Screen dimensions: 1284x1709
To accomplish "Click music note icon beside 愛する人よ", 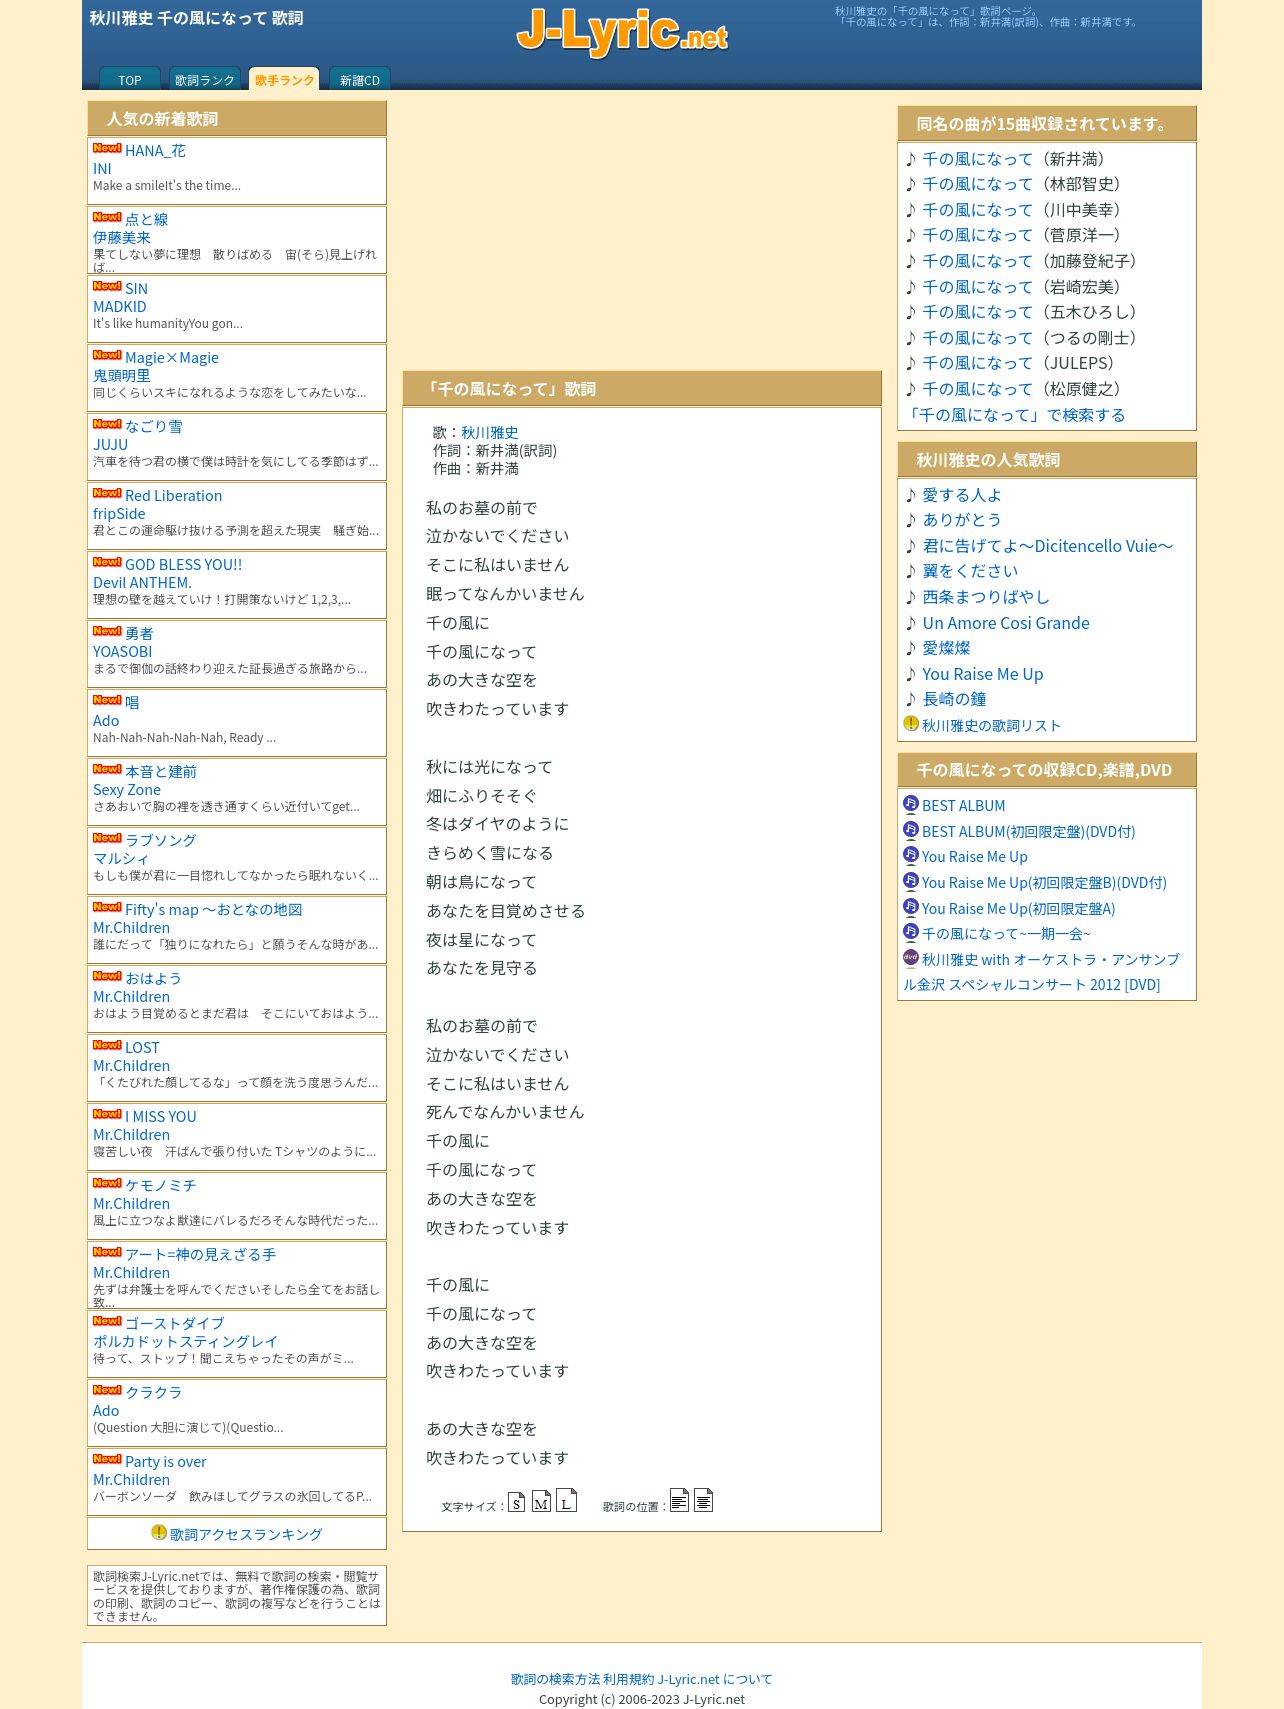I will click(911, 495).
